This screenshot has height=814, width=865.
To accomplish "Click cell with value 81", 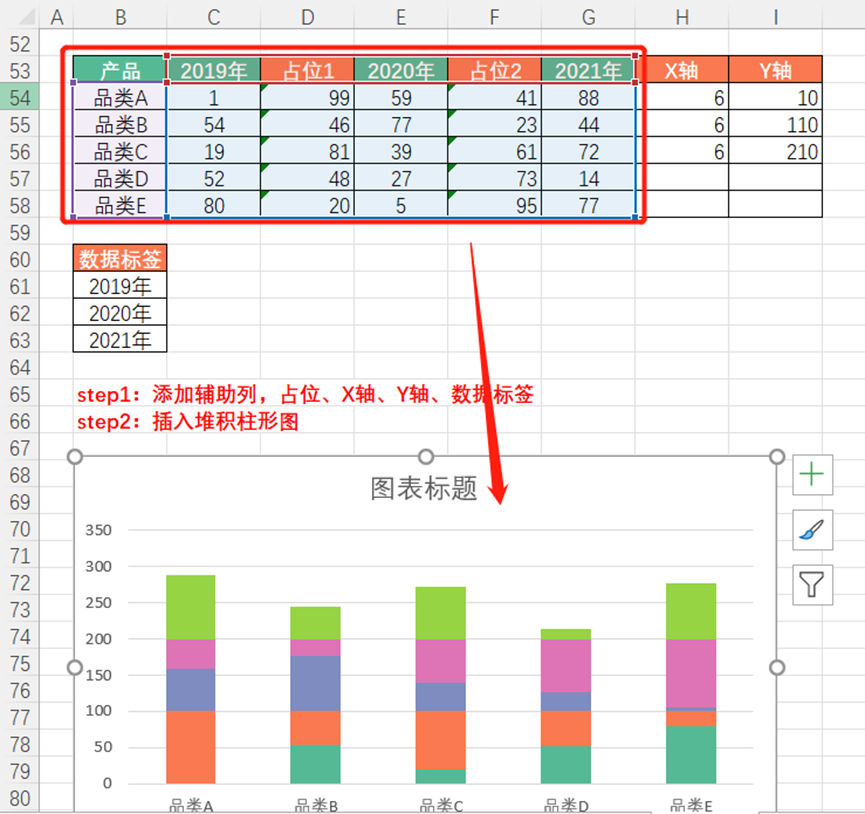I will click(307, 152).
